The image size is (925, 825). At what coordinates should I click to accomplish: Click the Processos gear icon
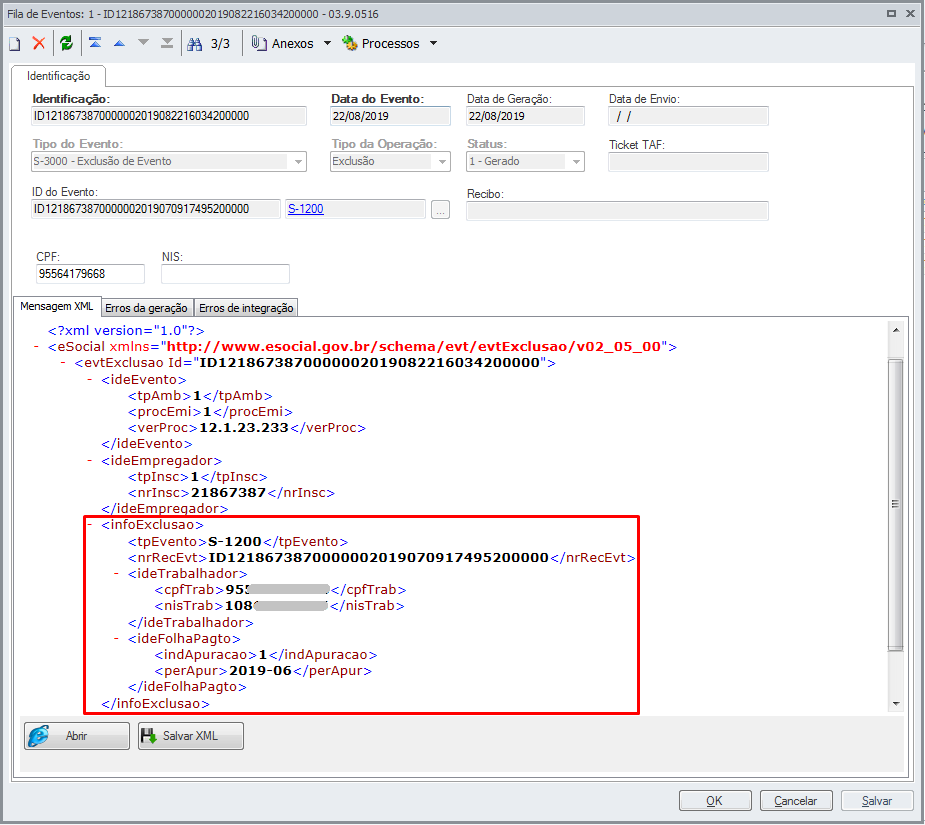[350, 43]
